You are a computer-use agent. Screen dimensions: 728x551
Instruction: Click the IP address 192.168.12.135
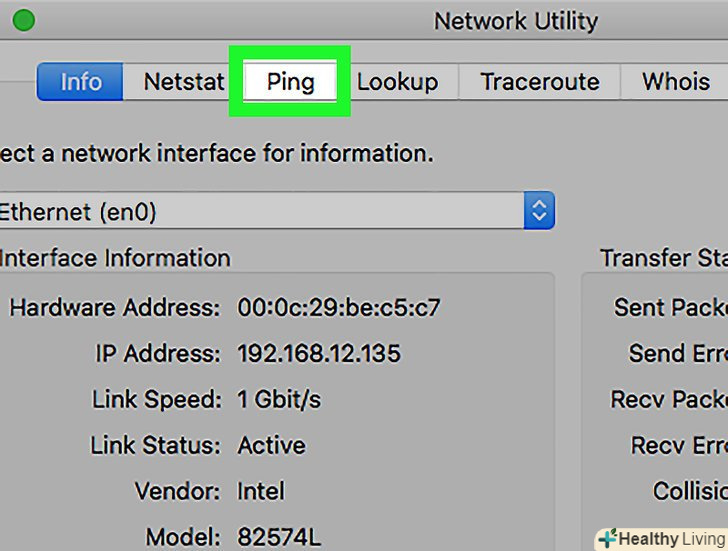click(x=318, y=353)
